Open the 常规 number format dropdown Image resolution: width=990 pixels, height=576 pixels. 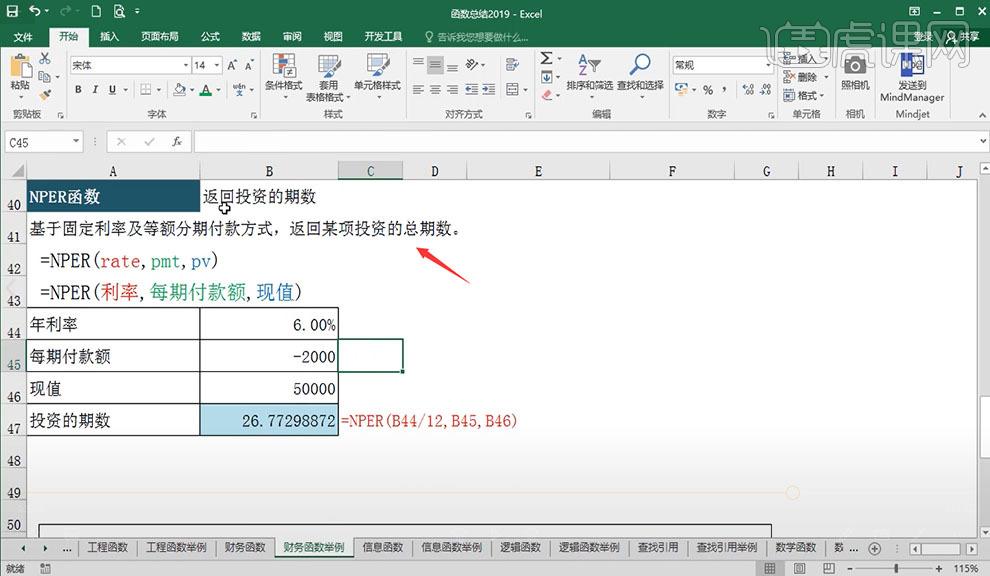(768, 65)
